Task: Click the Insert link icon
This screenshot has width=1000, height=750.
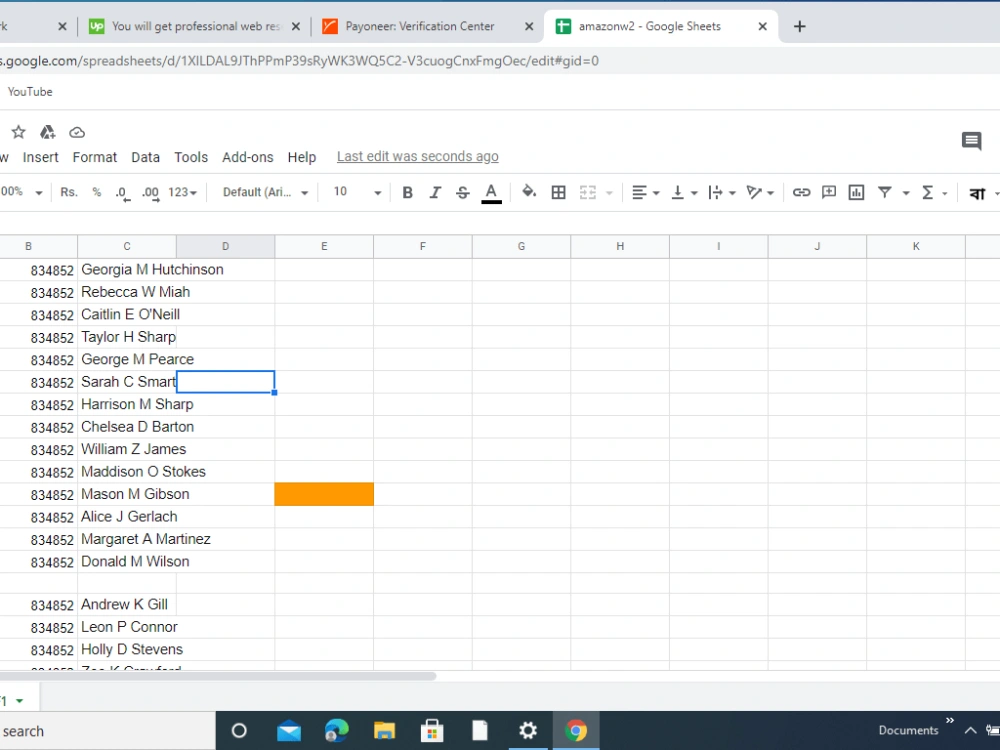Action: 801,192
